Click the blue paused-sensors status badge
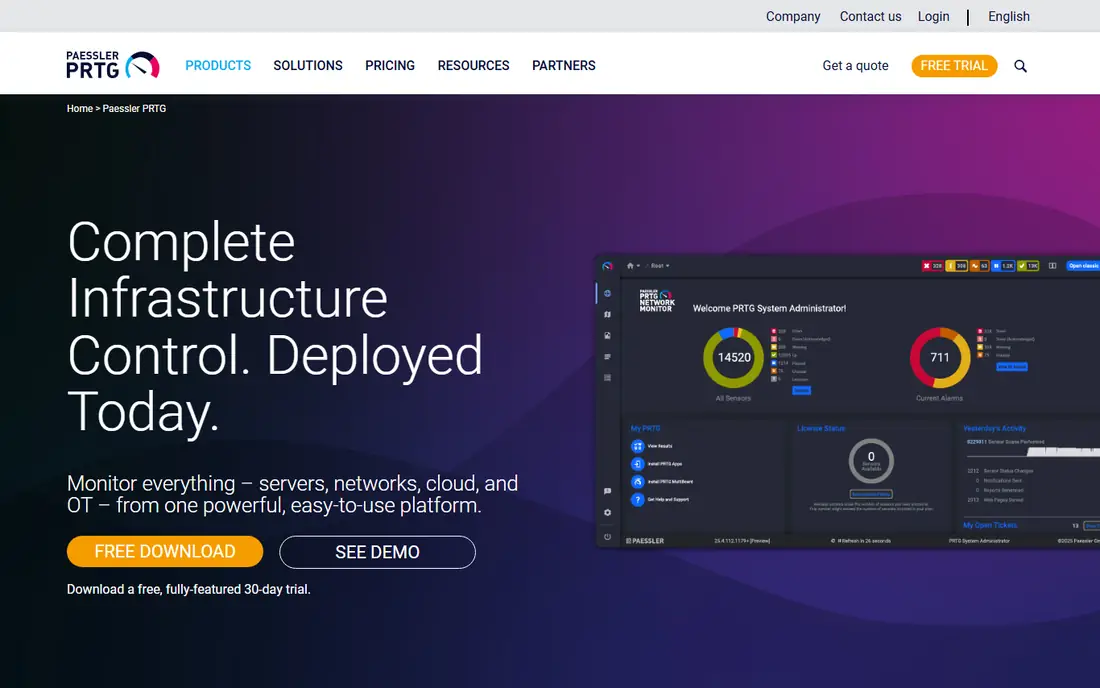Screen dimensions: 1100x688 (1004, 266)
